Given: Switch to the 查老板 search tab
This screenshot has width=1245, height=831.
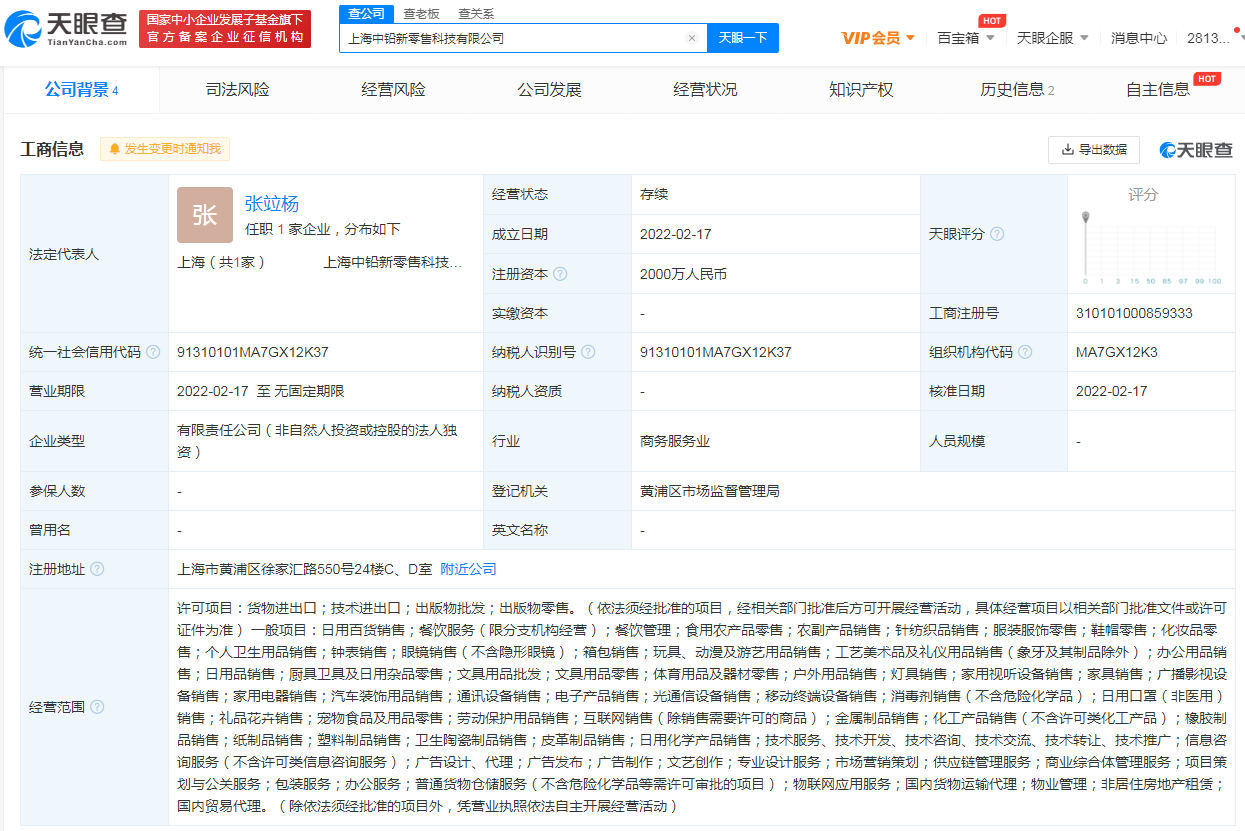Looking at the screenshot, I should (x=421, y=14).
